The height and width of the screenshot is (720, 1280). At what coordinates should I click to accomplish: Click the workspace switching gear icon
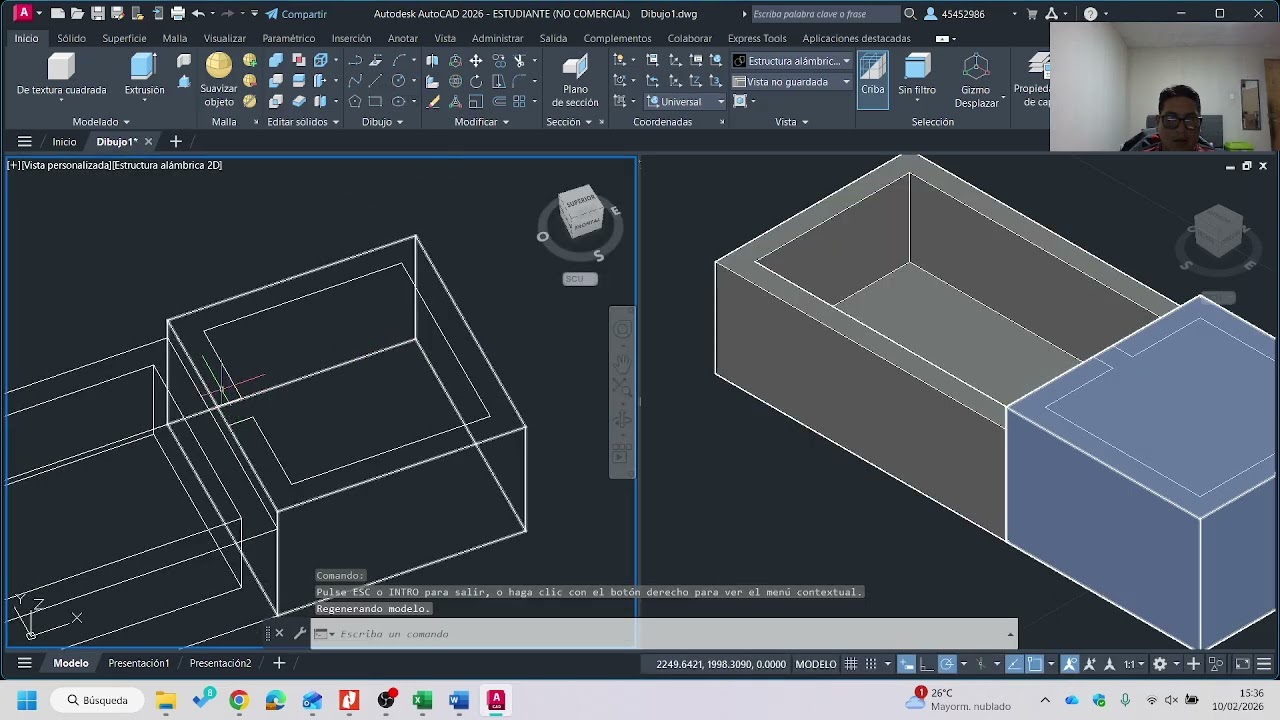pyautogui.click(x=1160, y=663)
